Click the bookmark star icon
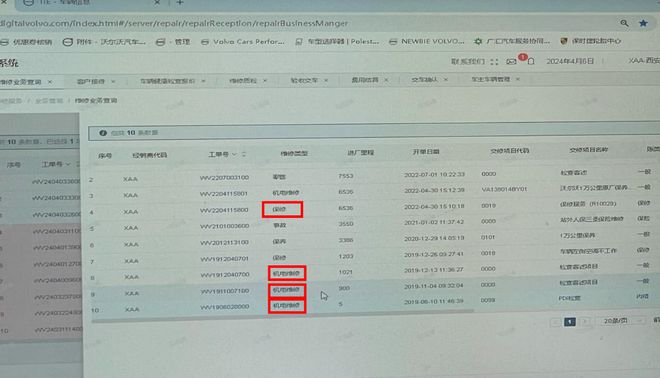The height and width of the screenshot is (378, 660). 643,23
